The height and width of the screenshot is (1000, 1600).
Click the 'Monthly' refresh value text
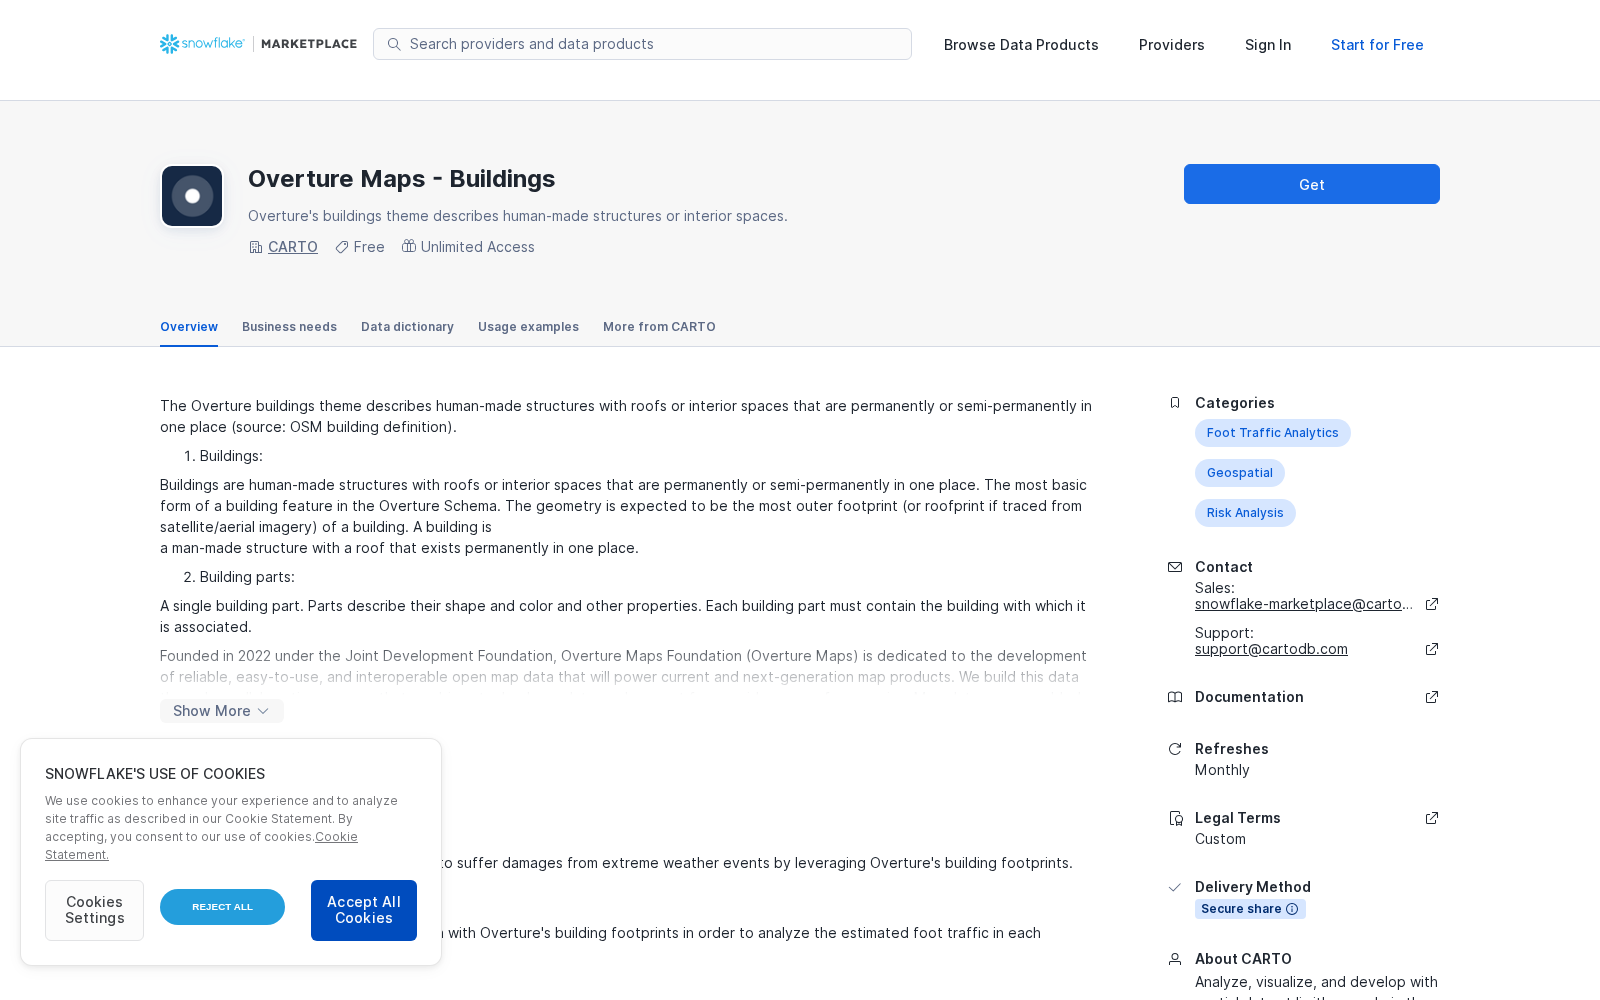click(x=1222, y=770)
